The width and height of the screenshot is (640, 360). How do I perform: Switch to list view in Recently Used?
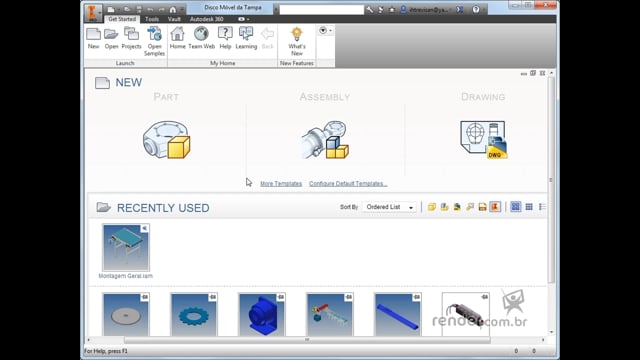click(542, 207)
